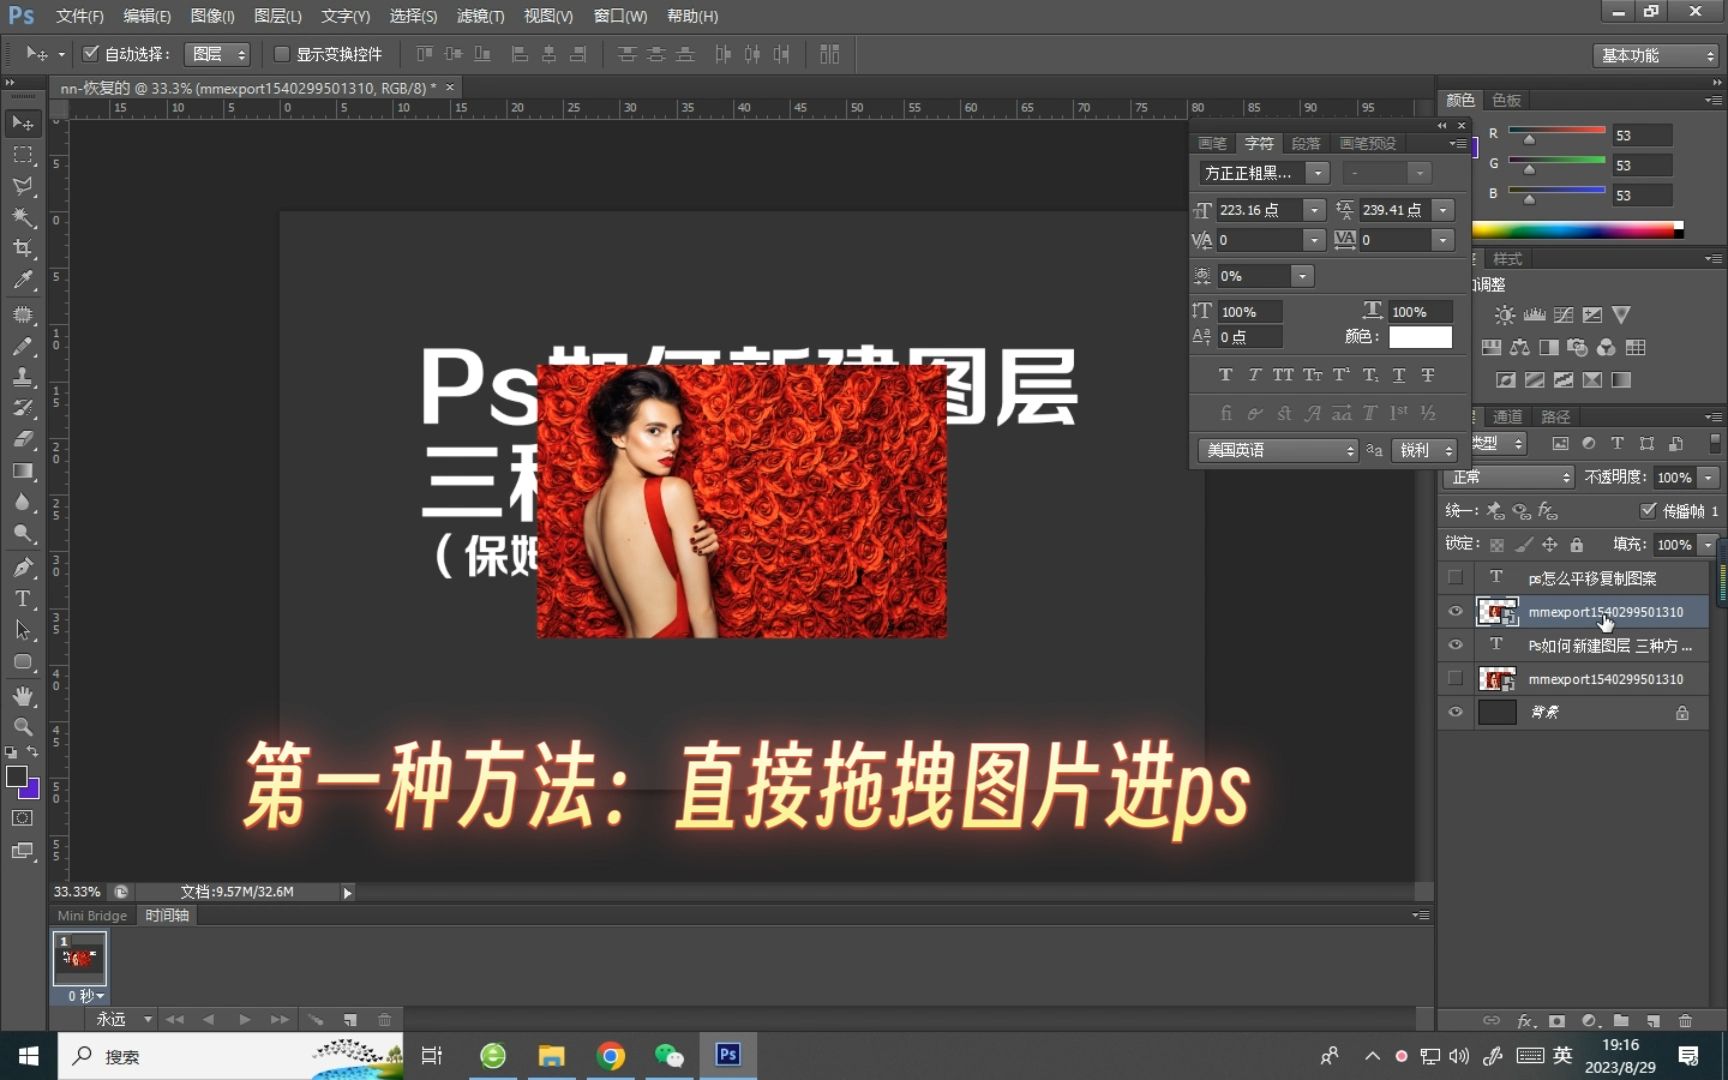1728x1080 pixels.
Task: Open the workspace switcher 基本功能
Action: click(x=1655, y=55)
